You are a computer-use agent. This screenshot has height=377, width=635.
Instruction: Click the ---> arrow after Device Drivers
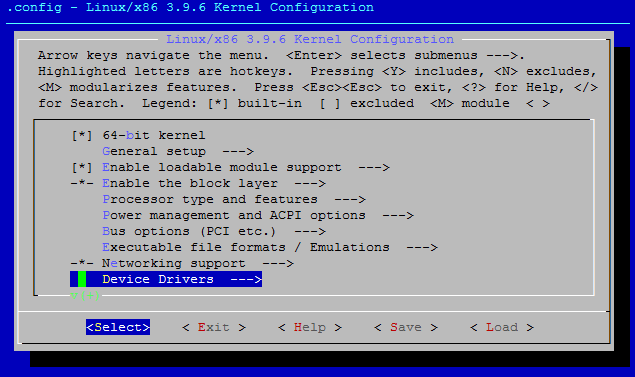[x=246, y=279]
